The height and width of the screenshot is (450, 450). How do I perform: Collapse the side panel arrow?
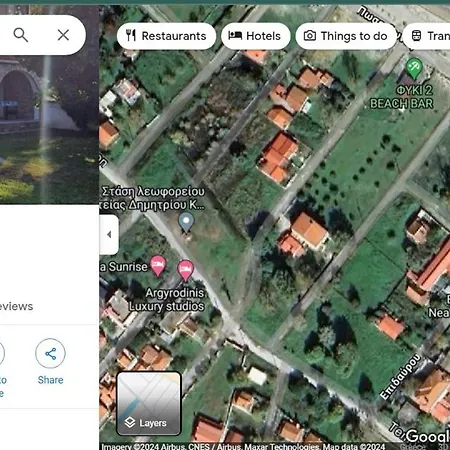pos(109,235)
